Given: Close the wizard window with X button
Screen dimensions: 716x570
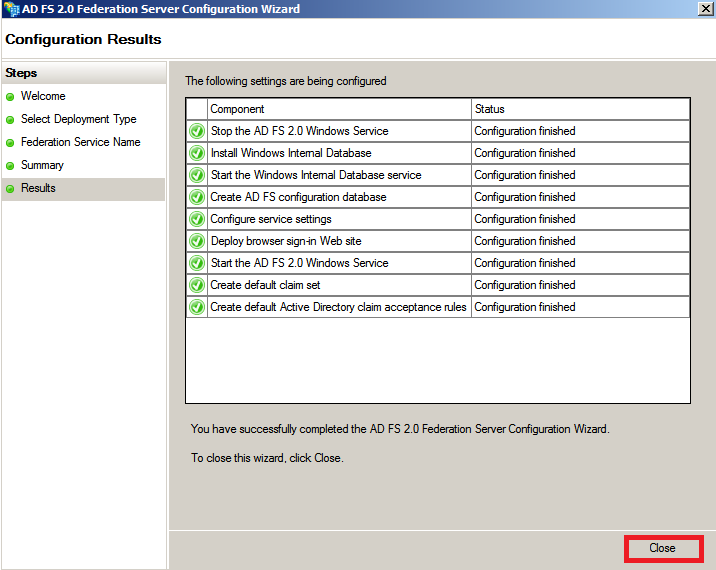Looking at the screenshot, I should pyautogui.click(x=705, y=9).
